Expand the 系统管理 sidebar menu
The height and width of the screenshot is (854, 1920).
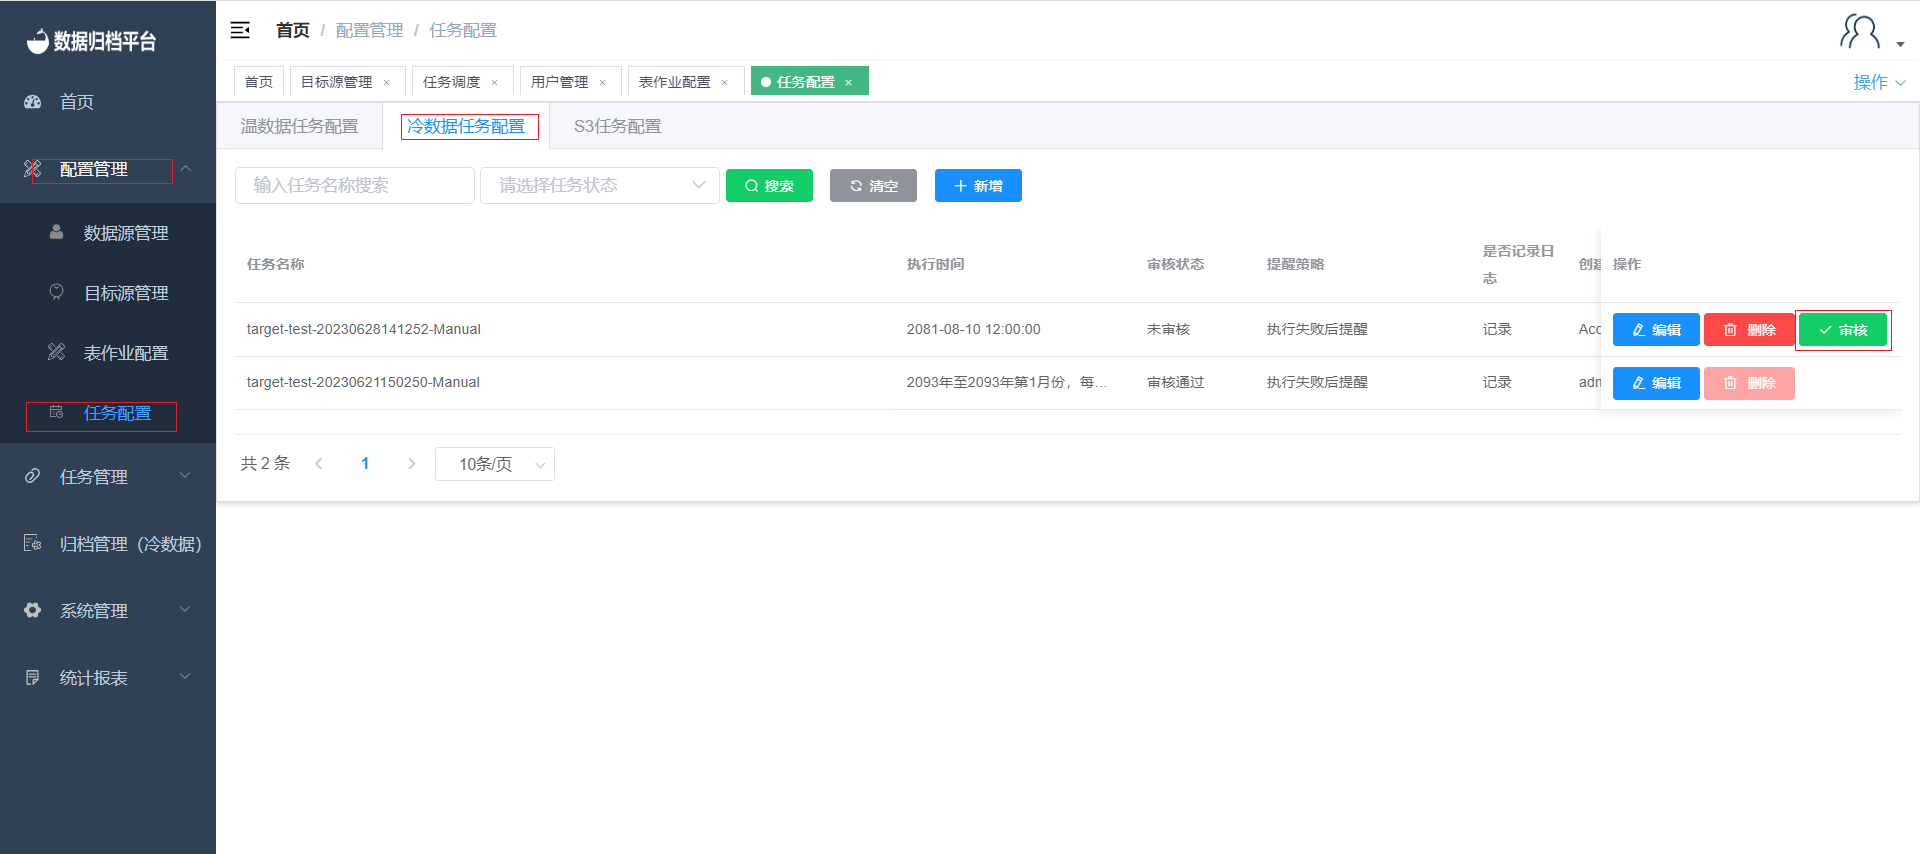click(x=186, y=609)
